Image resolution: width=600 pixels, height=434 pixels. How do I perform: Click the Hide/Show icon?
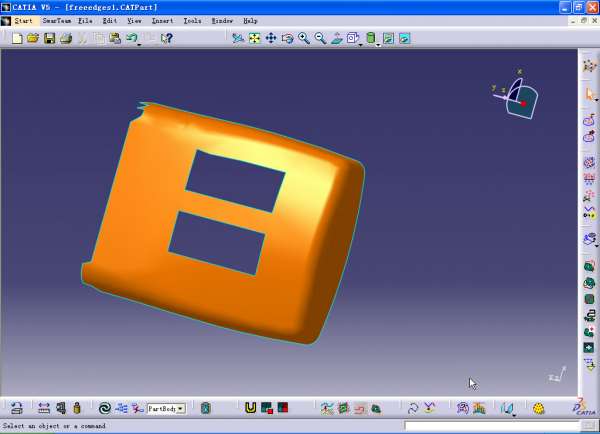[388, 38]
